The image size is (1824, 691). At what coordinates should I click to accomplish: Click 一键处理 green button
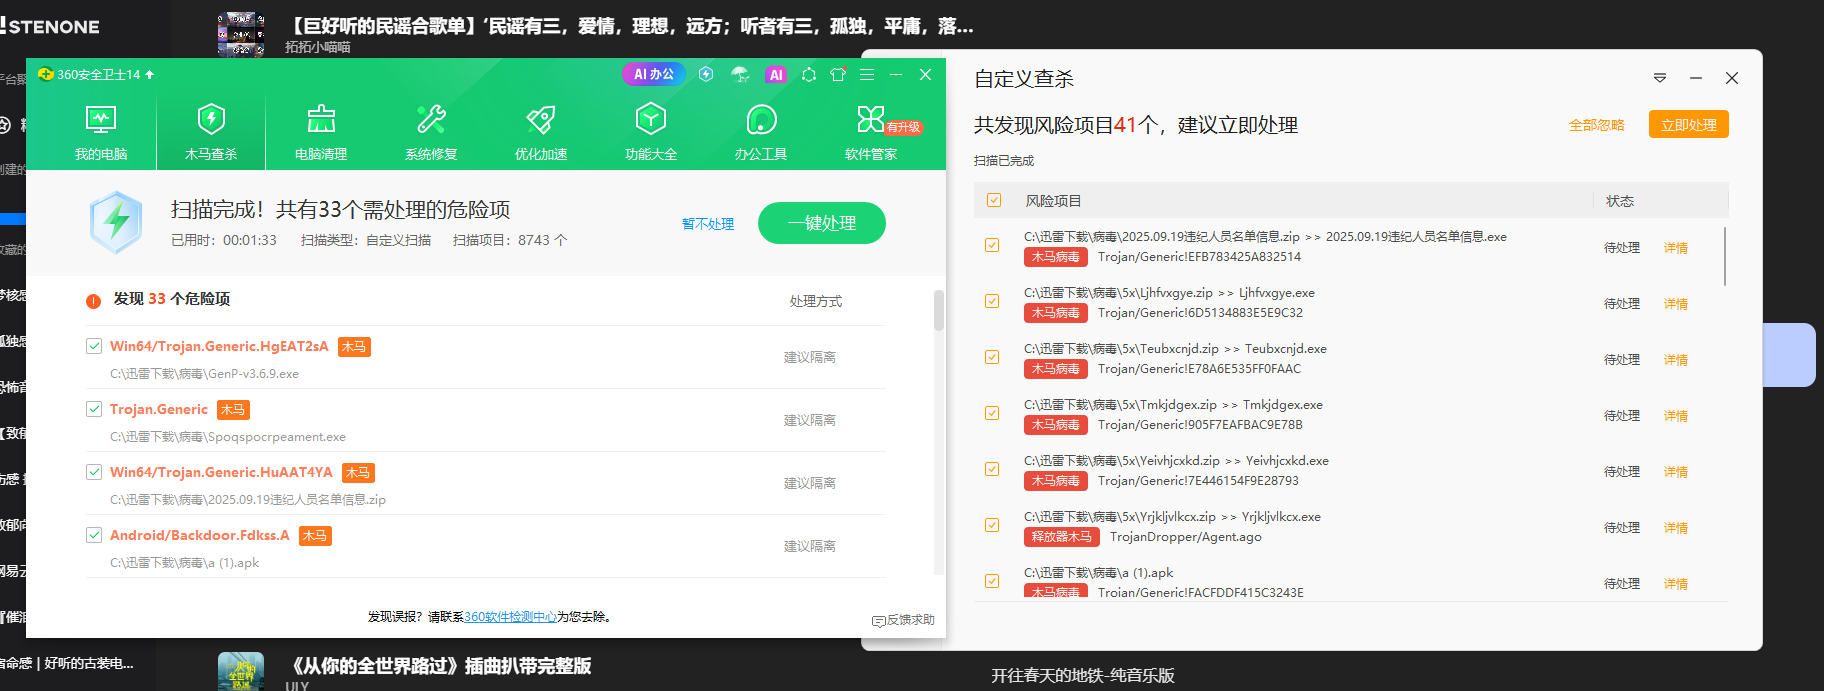pos(822,223)
